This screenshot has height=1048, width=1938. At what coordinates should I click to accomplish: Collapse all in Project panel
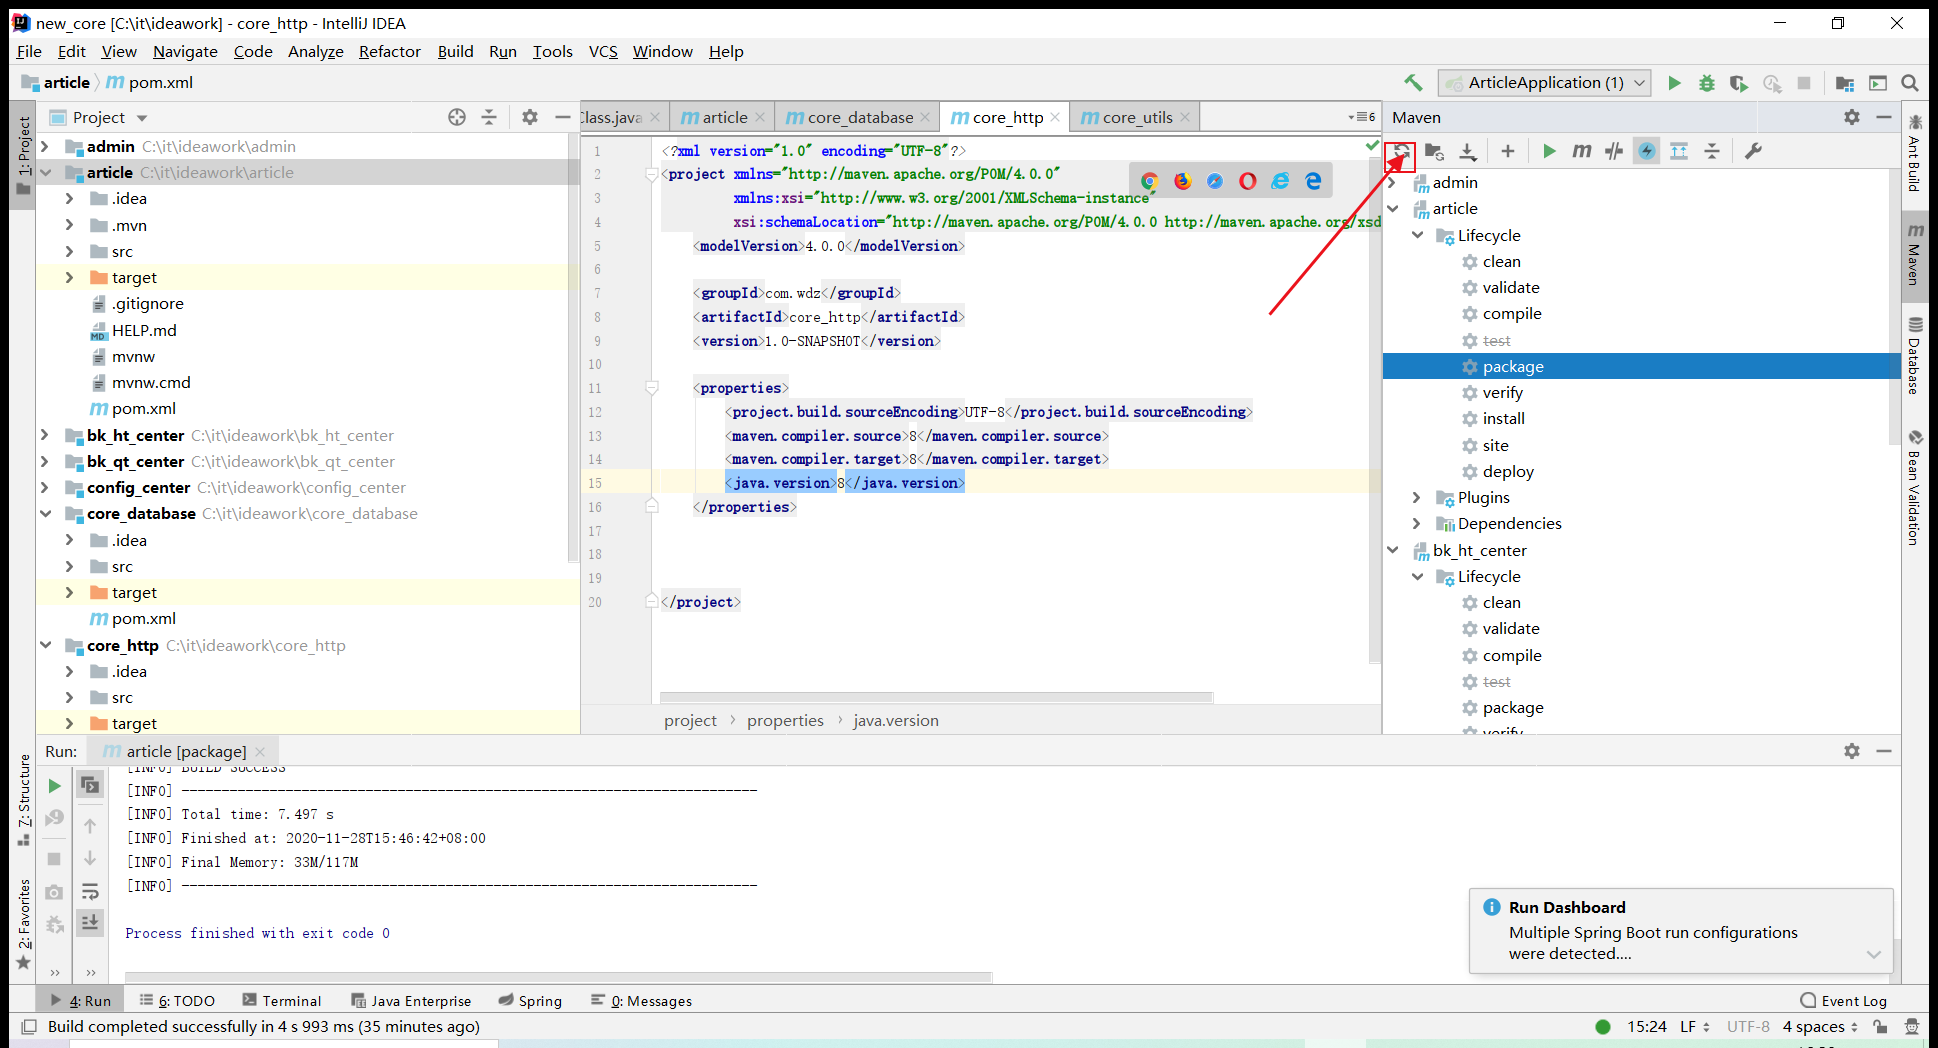point(489,117)
